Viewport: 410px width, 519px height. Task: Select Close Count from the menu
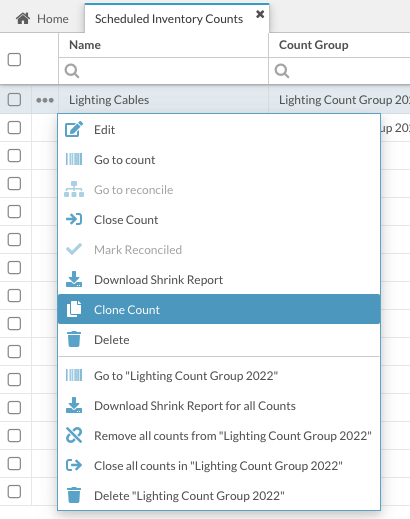[x=219, y=220]
